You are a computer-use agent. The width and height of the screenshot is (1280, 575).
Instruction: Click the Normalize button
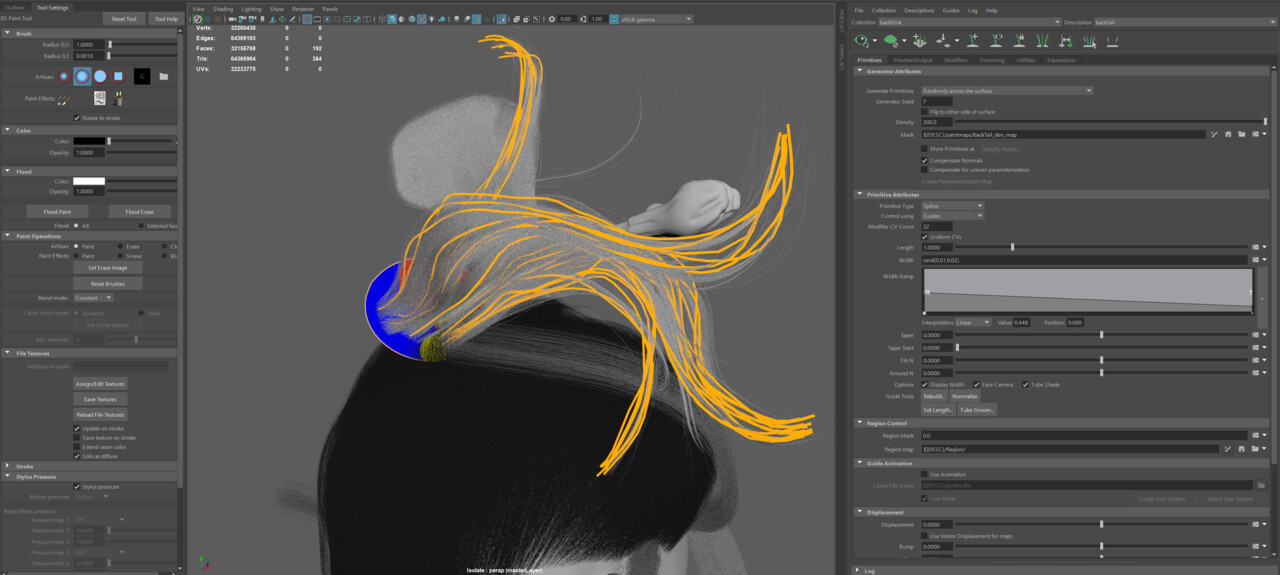tap(965, 397)
